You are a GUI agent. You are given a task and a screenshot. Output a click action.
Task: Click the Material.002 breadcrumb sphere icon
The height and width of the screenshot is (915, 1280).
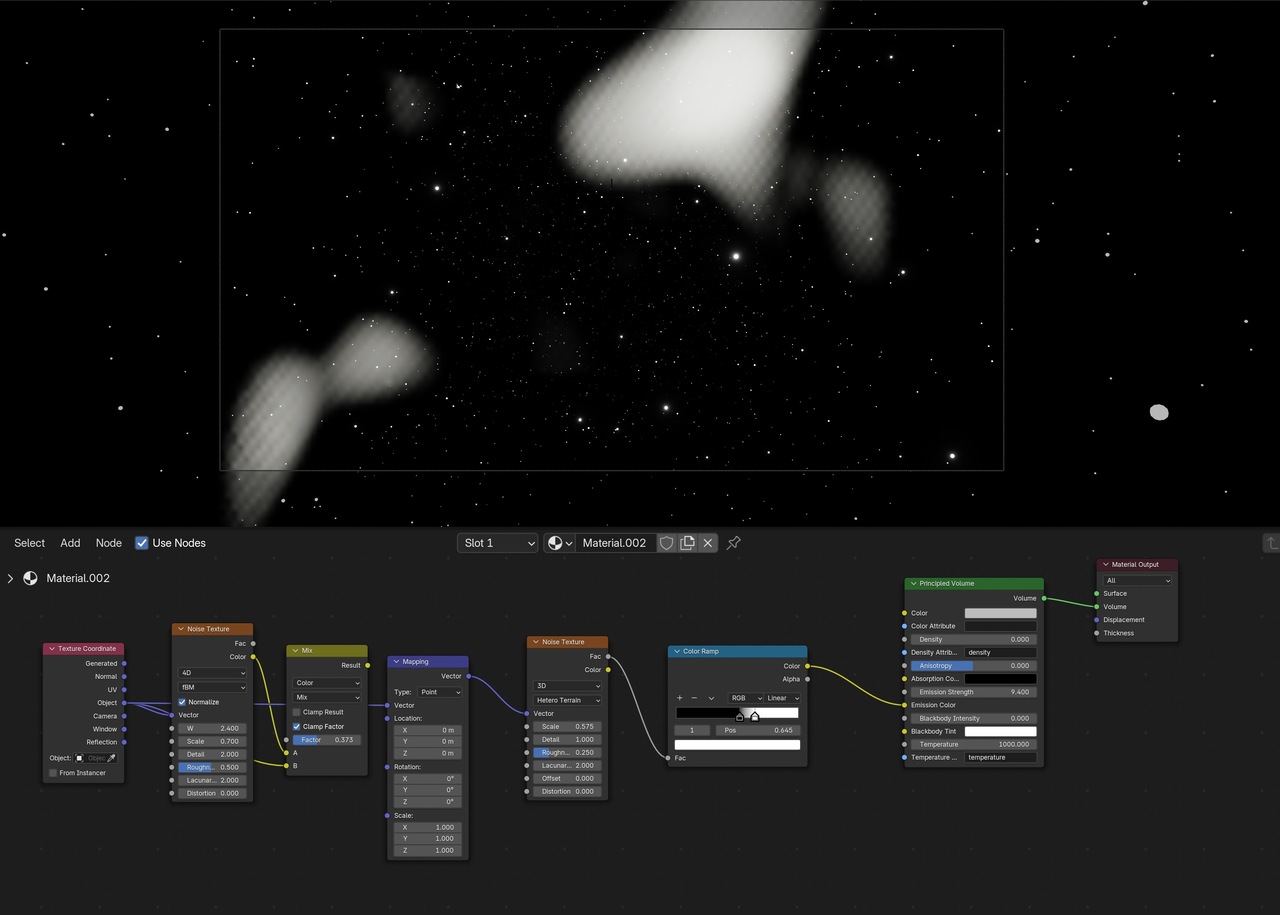click(x=30, y=578)
